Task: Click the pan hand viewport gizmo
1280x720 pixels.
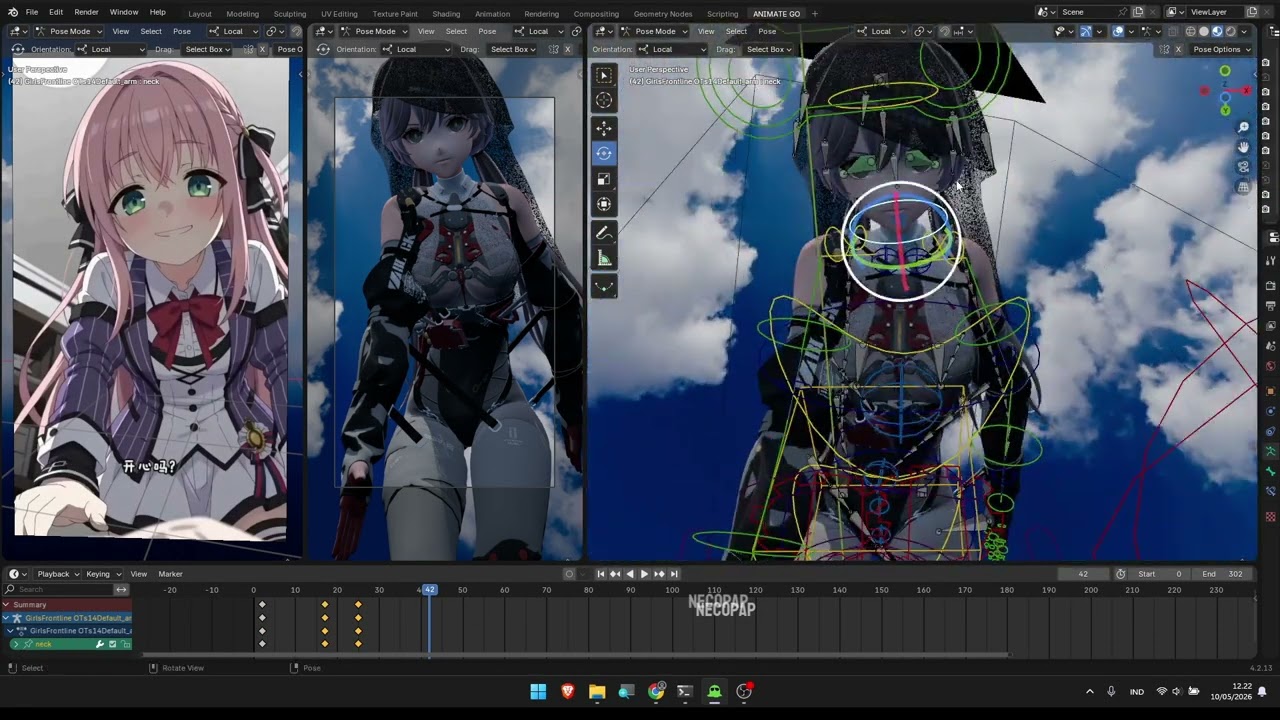Action: (x=1243, y=147)
